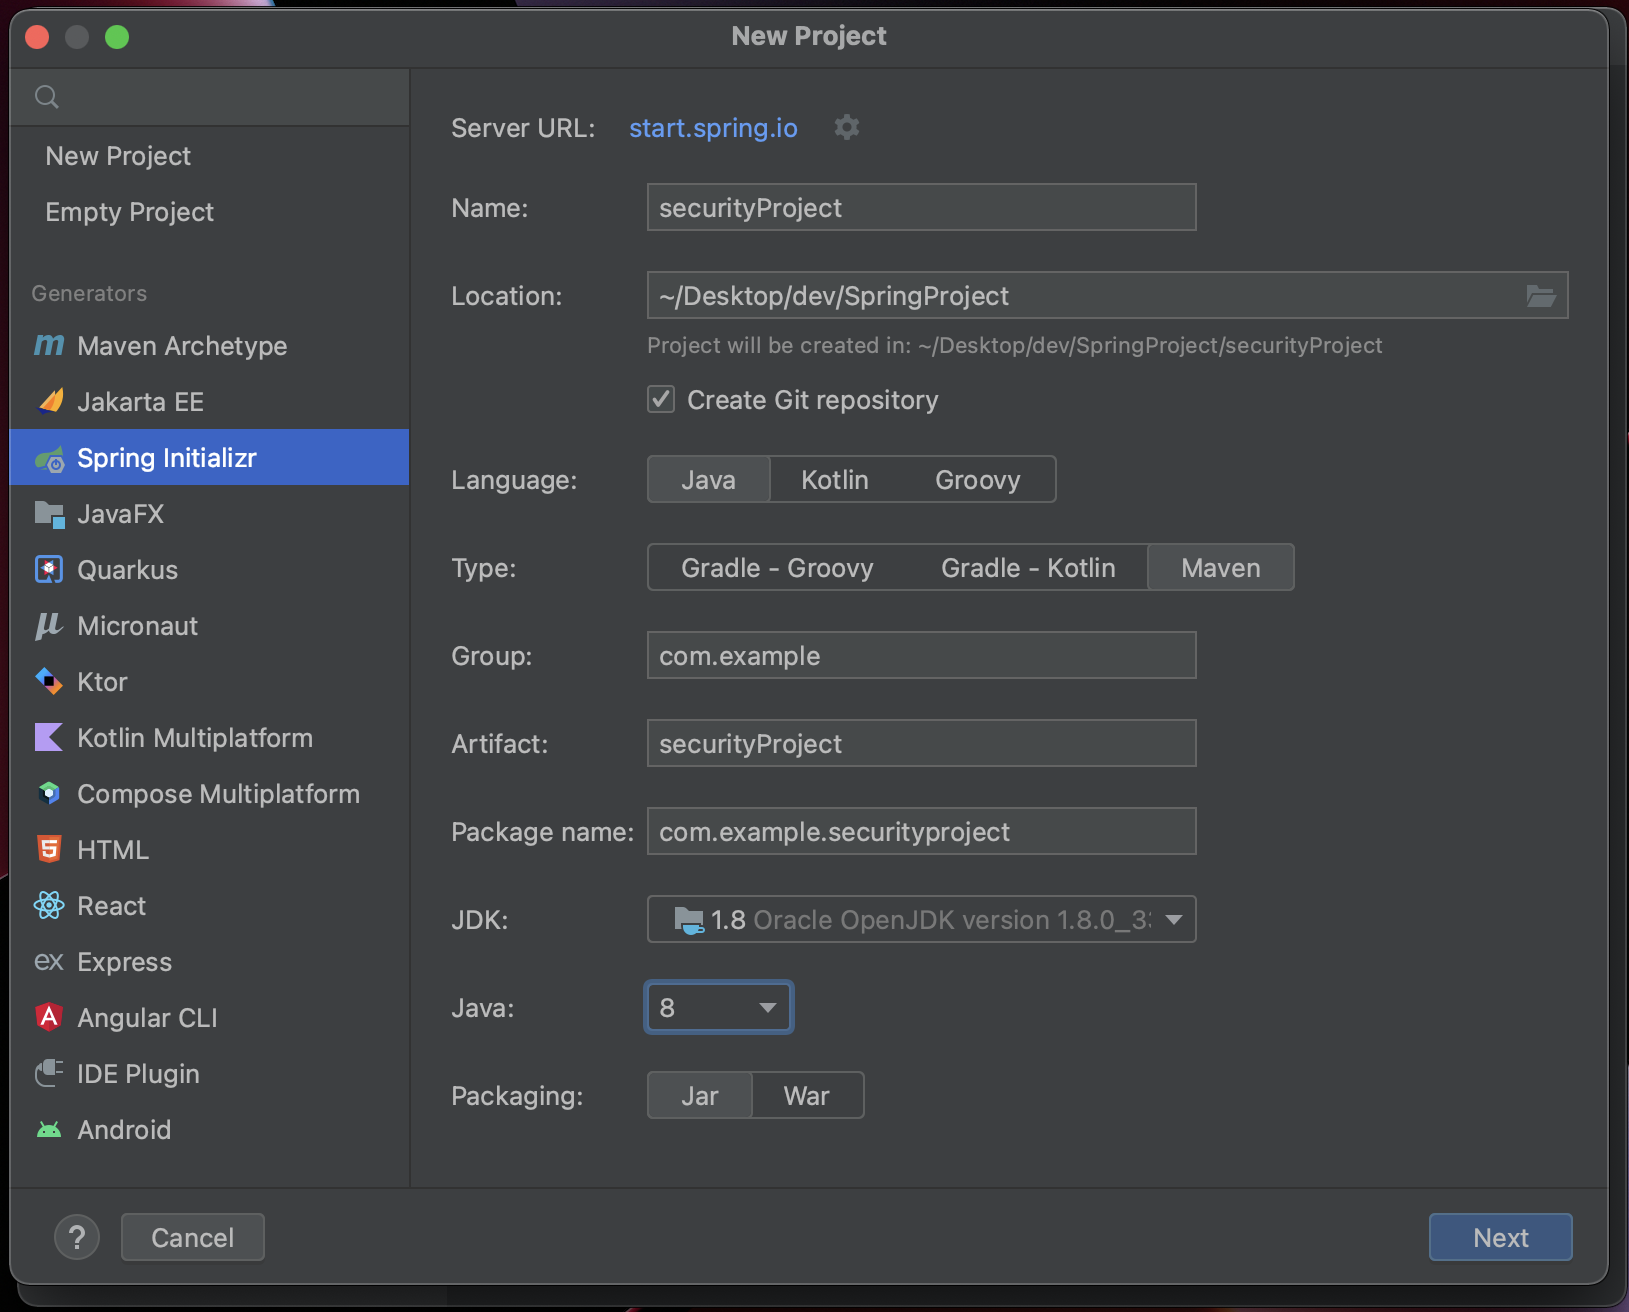Screen dimensions: 1629x1312
Task: Click the Name input field
Action: tap(922, 207)
